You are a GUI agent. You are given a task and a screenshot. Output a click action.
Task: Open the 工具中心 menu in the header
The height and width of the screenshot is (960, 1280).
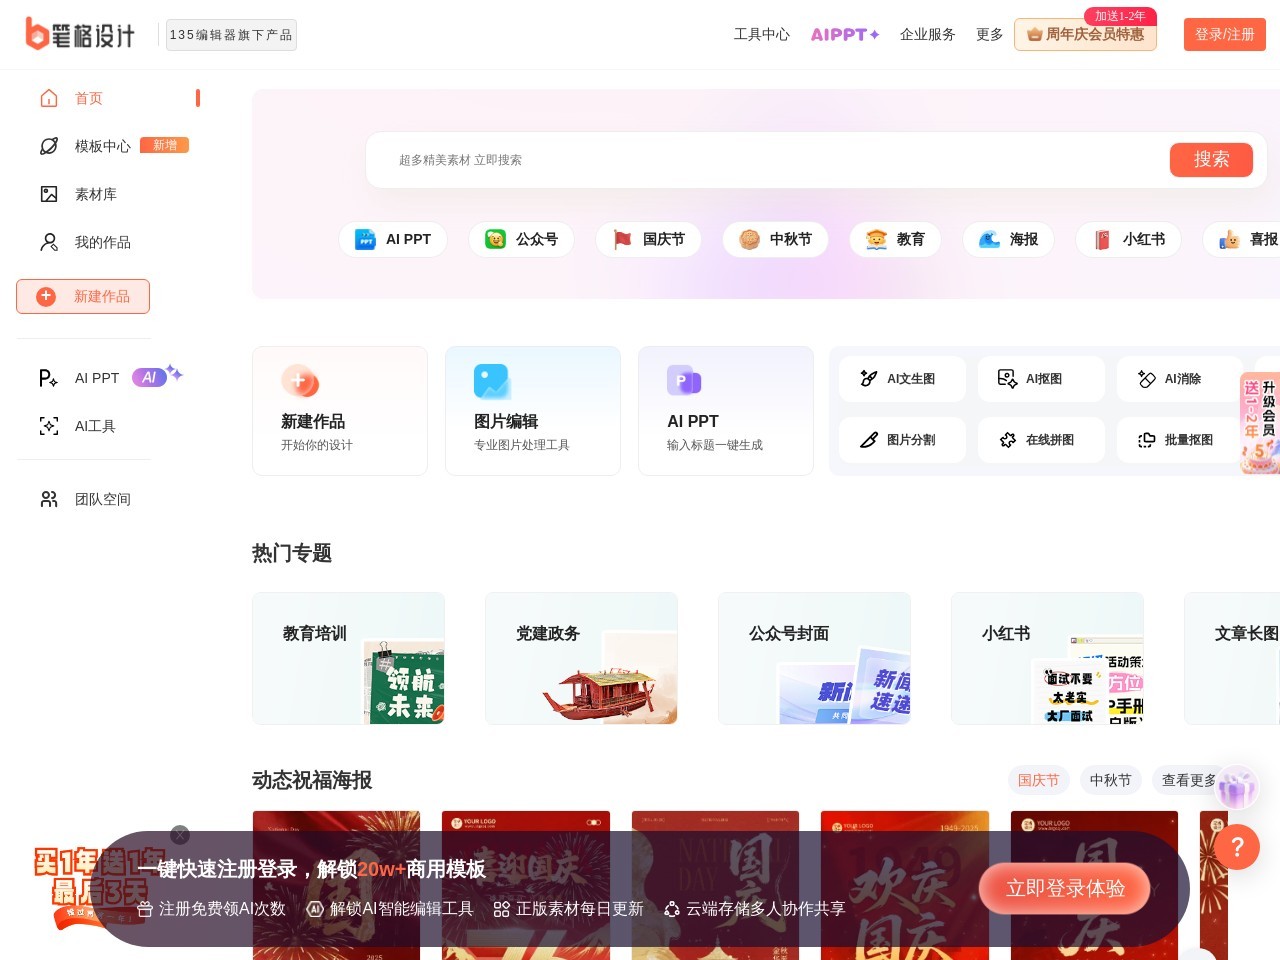point(761,34)
